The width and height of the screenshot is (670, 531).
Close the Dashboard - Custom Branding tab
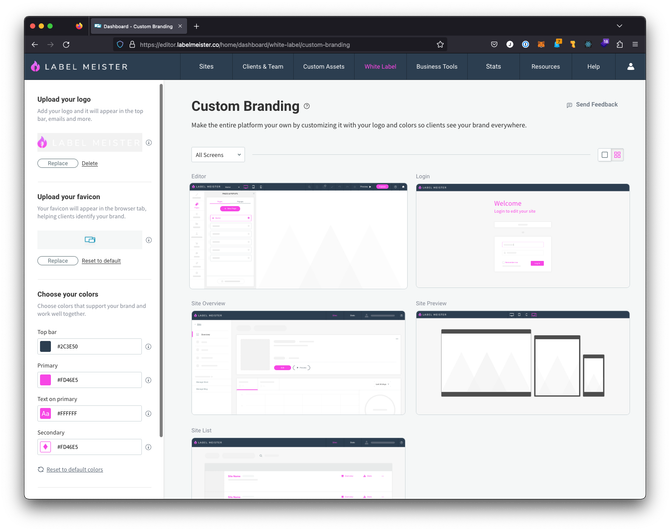[180, 26]
